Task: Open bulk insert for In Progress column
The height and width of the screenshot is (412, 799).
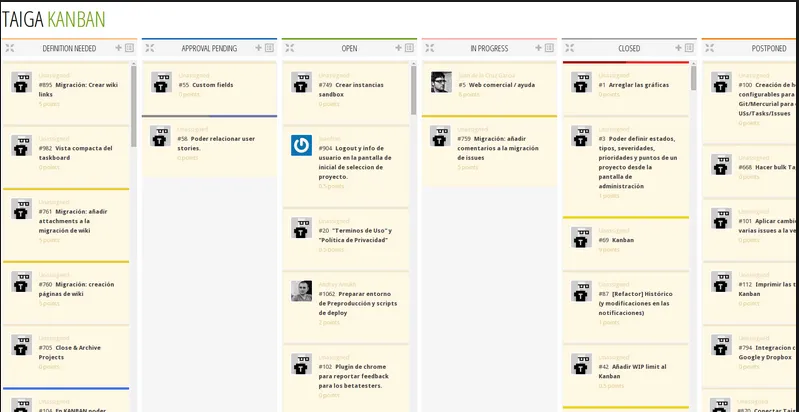Action: (x=549, y=48)
